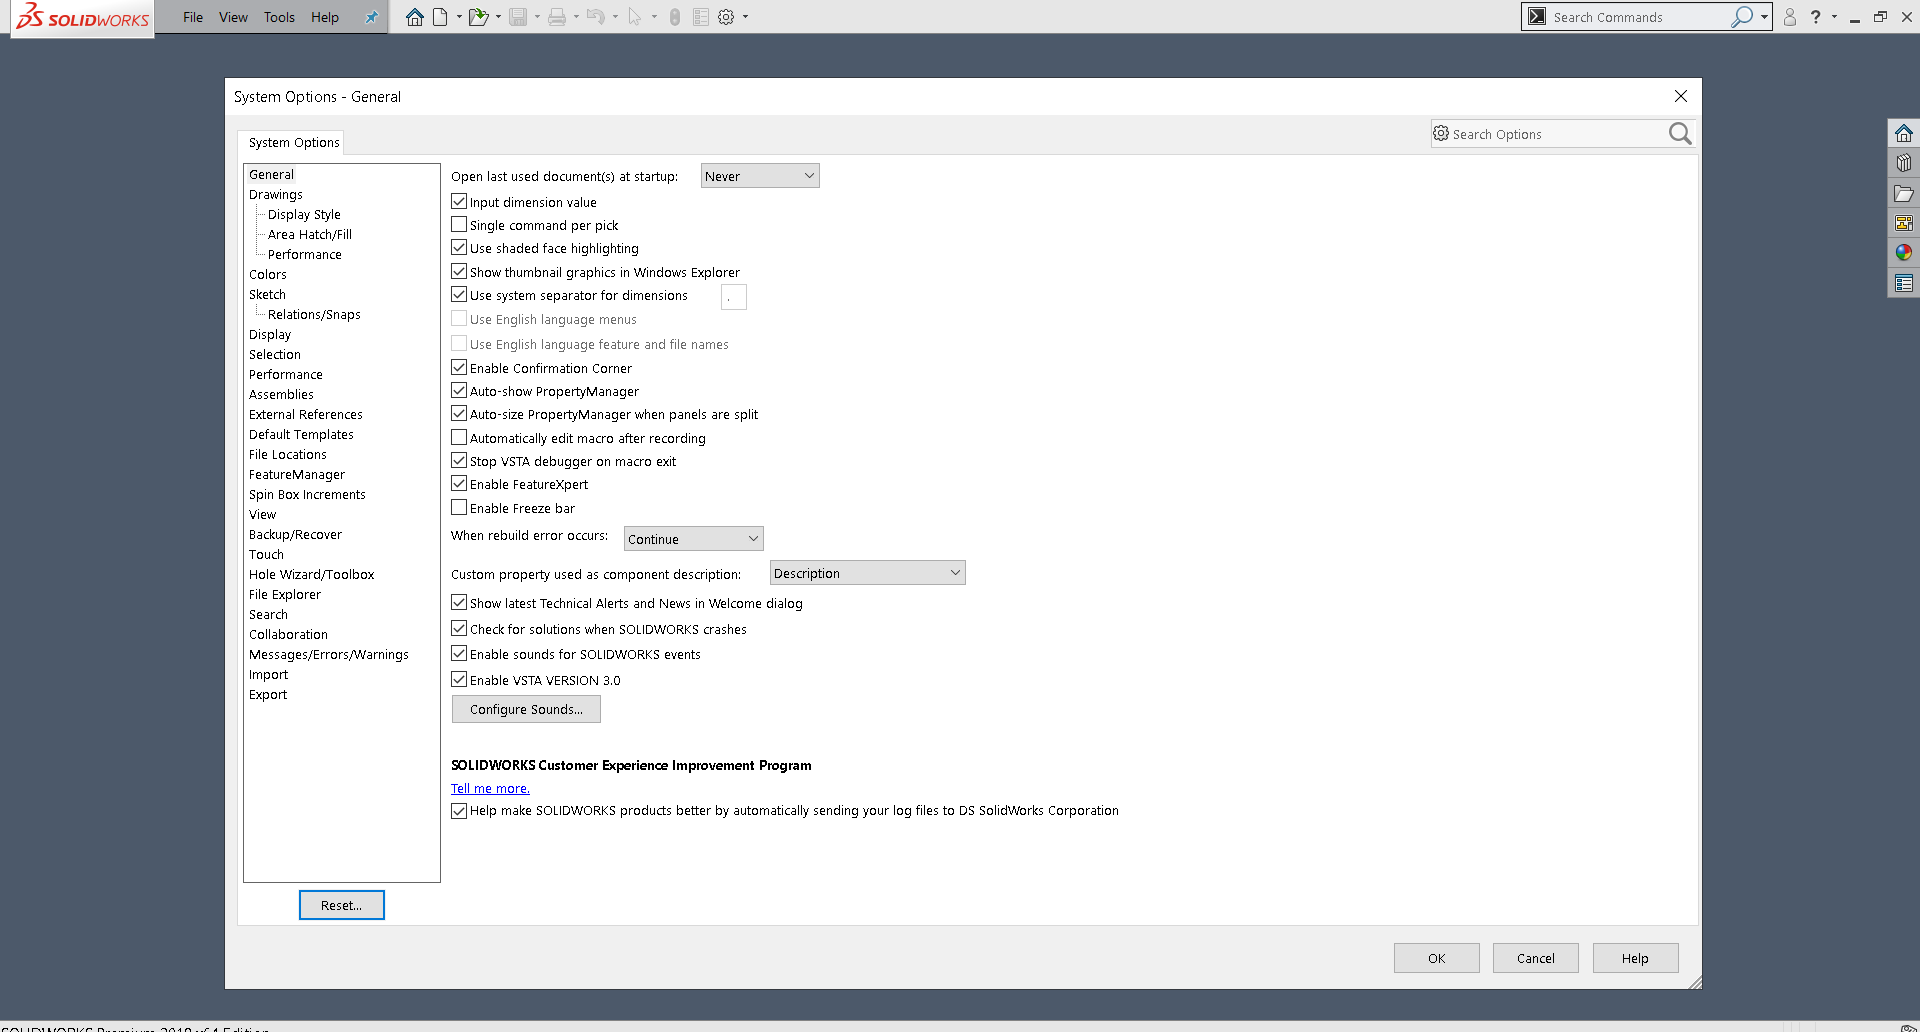Enable the Freeze bar checkbox
This screenshot has width=1920, height=1032.
click(459, 508)
